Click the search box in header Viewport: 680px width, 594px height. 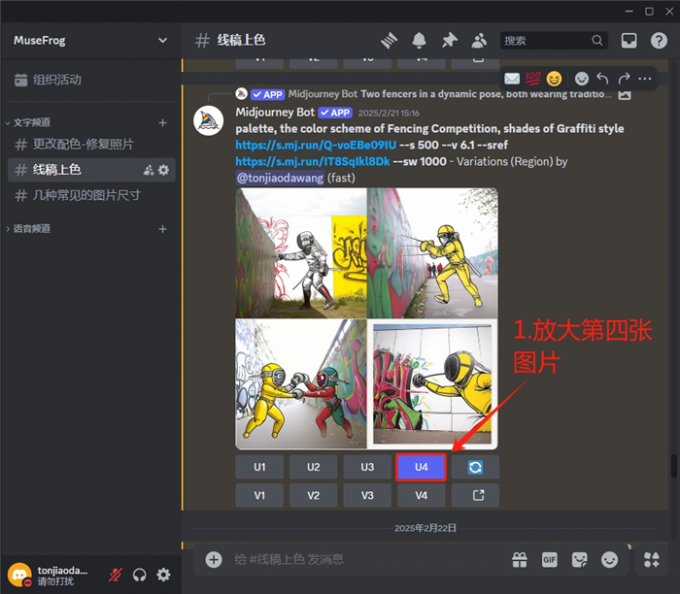click(553, 40)
